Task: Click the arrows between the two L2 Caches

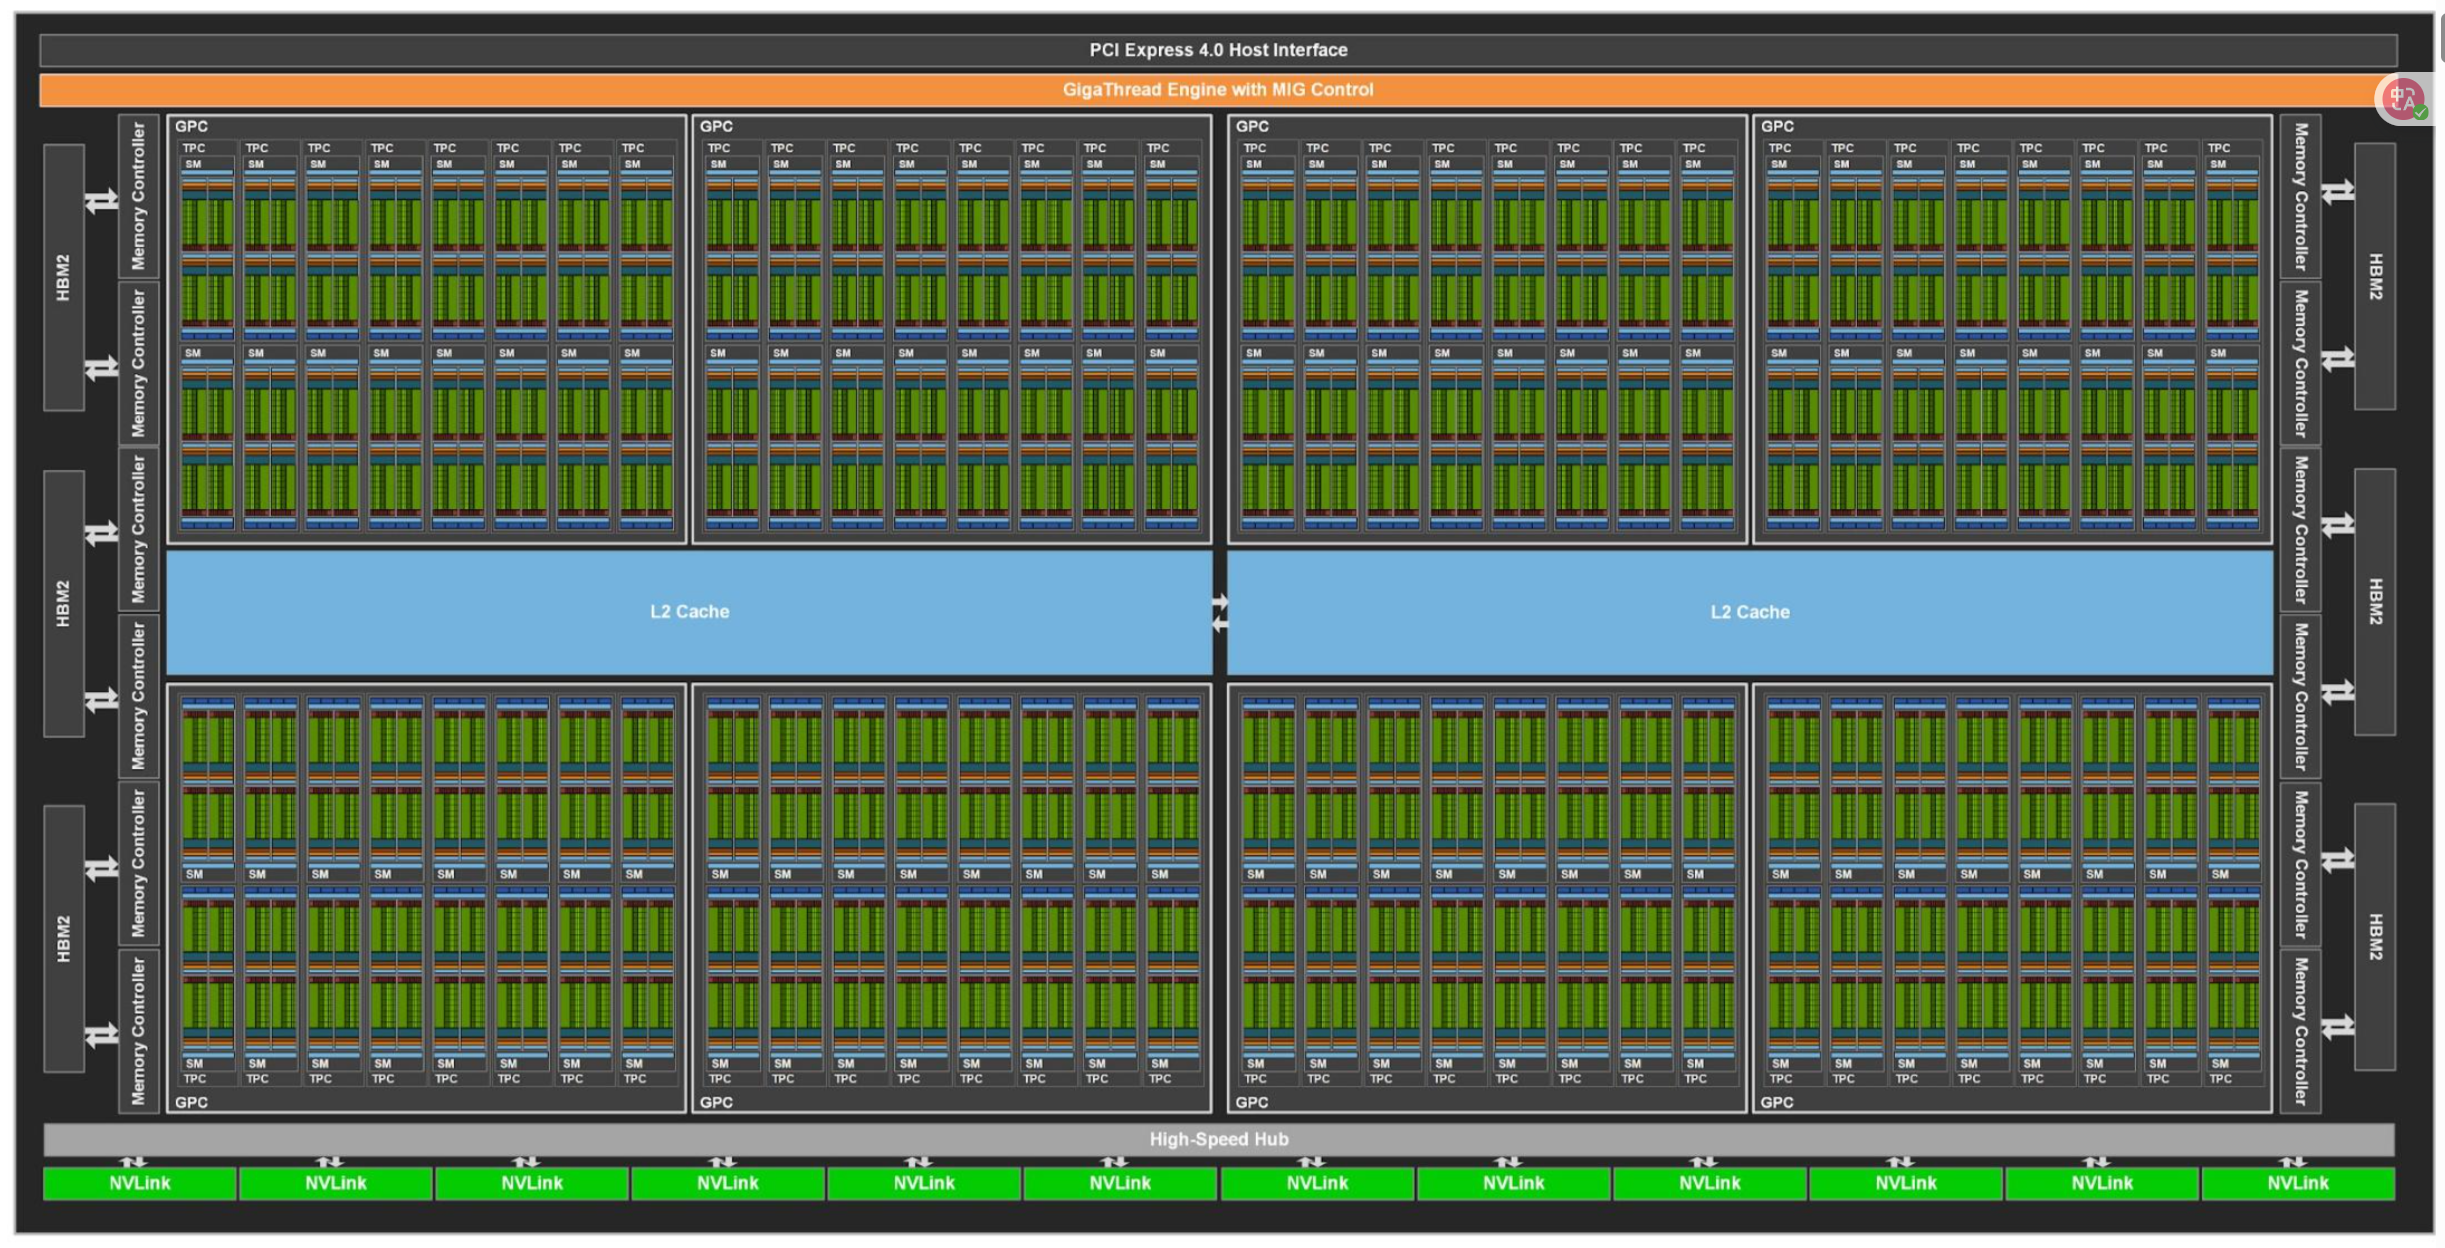Action: (x=1219, y=613)
